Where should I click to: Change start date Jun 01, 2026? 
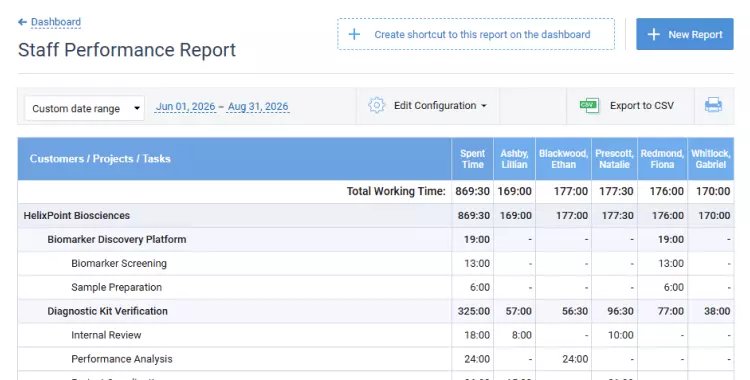point(185,106)
